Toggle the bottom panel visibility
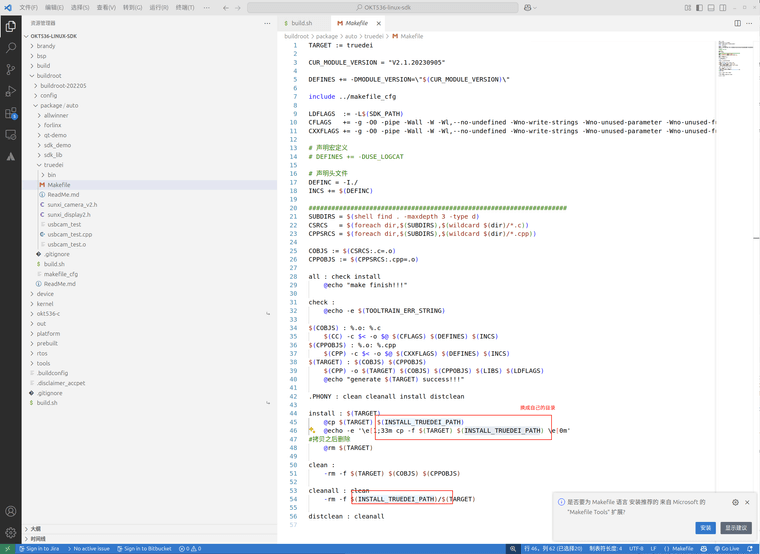 coord(711,8)
